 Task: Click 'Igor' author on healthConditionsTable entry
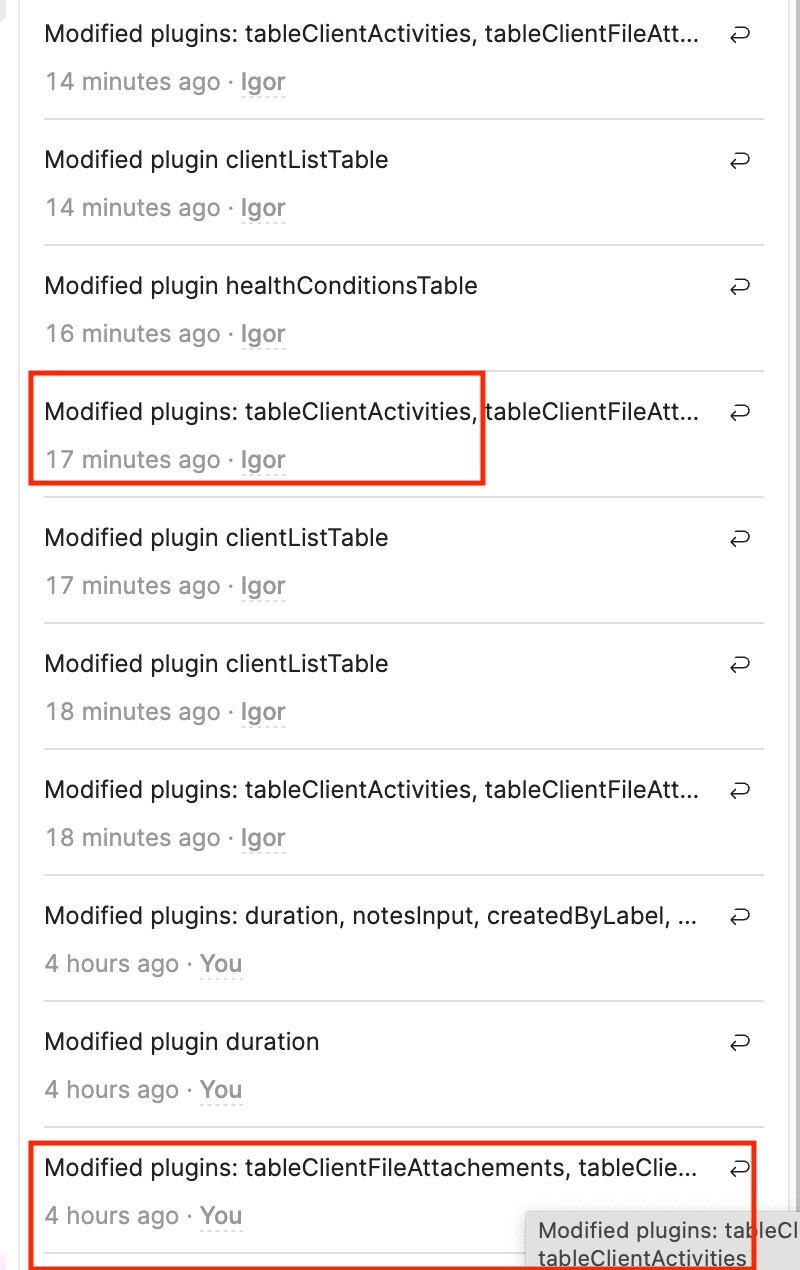point(263,334)
